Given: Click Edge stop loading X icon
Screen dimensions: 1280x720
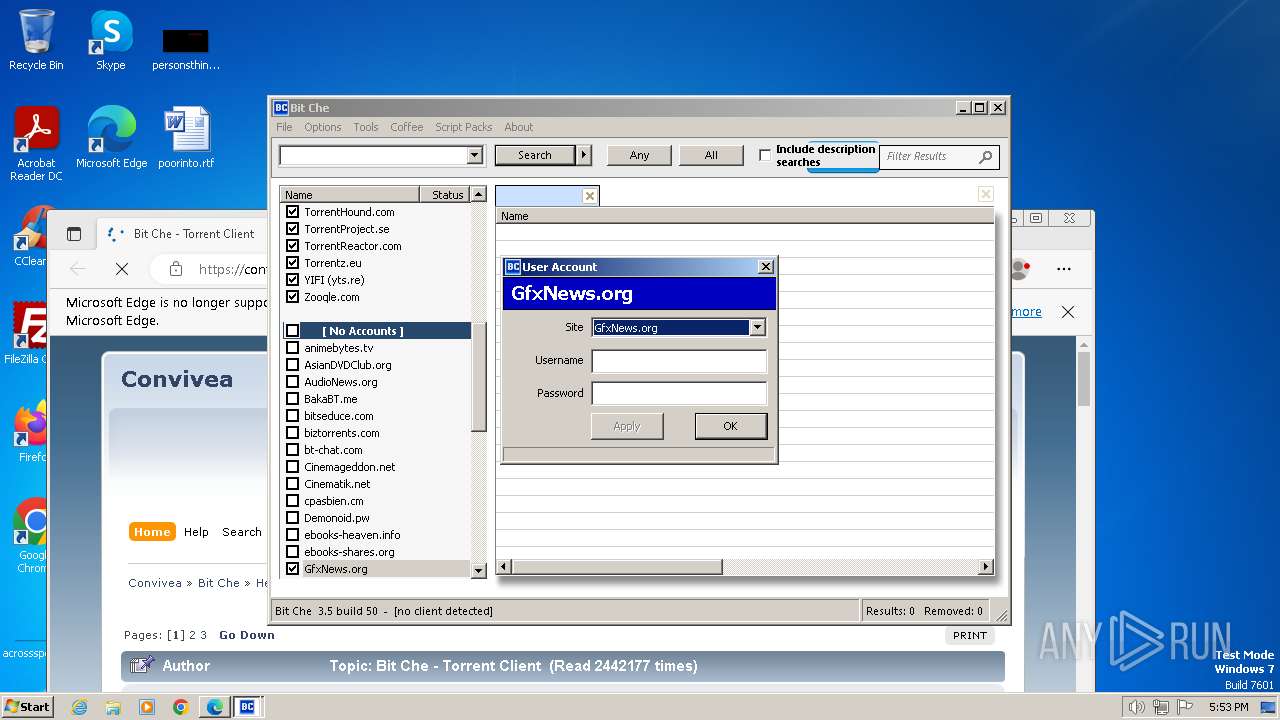Looking at the screenshot, I should click(122, 269).
